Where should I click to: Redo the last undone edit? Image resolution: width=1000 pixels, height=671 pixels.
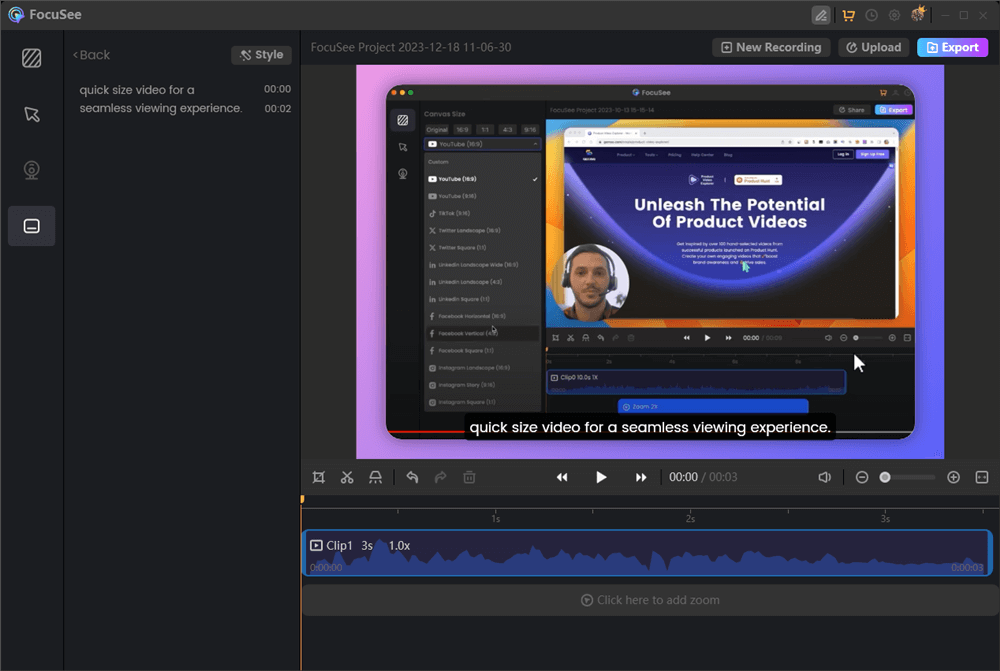tap(441, 477)
